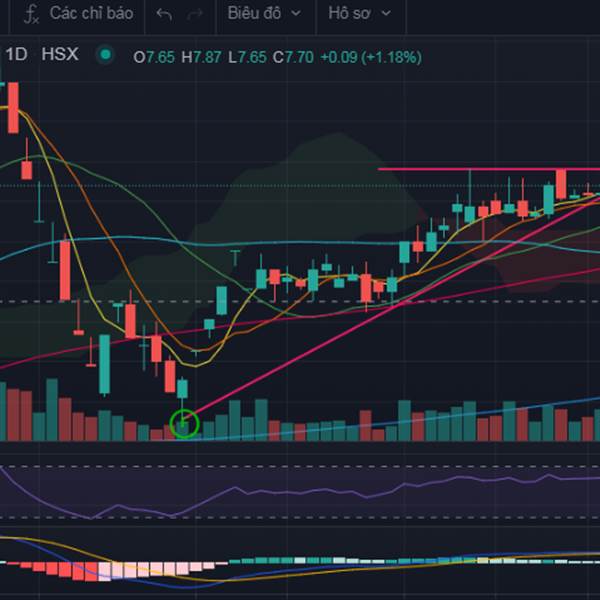Click the low price L7.65 value
This screenshot has height=600, width=600.
click(247, 57)
